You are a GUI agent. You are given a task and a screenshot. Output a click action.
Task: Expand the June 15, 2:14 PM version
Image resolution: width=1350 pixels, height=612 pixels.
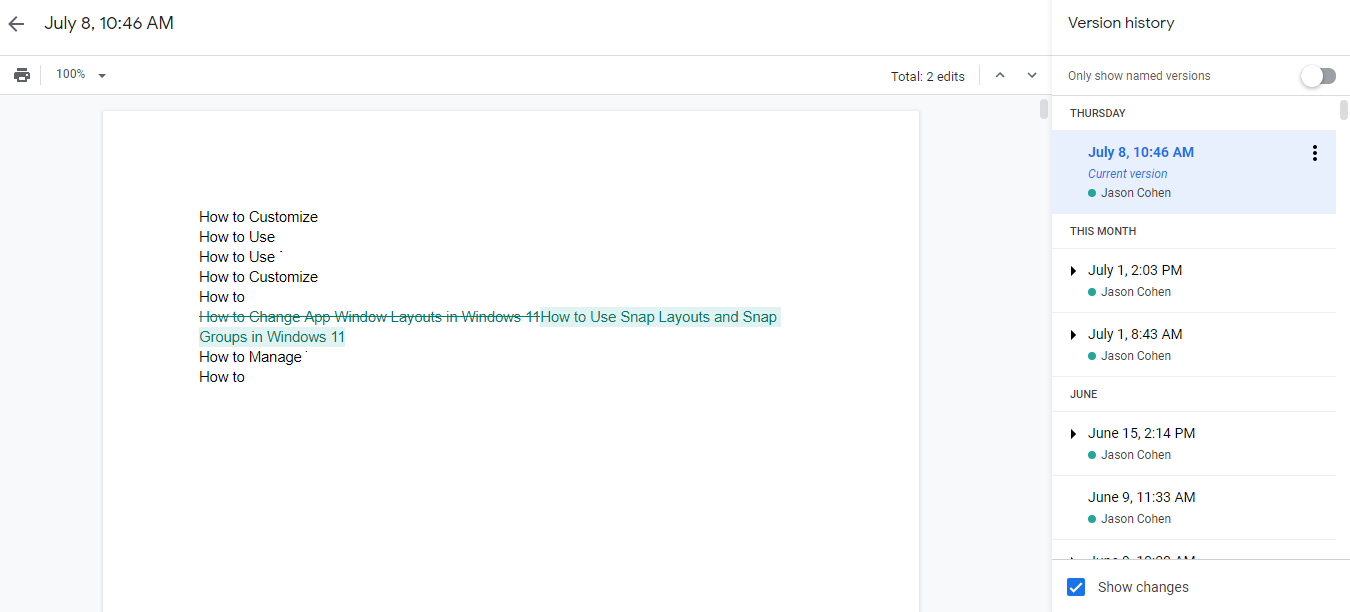(1073, 434)
